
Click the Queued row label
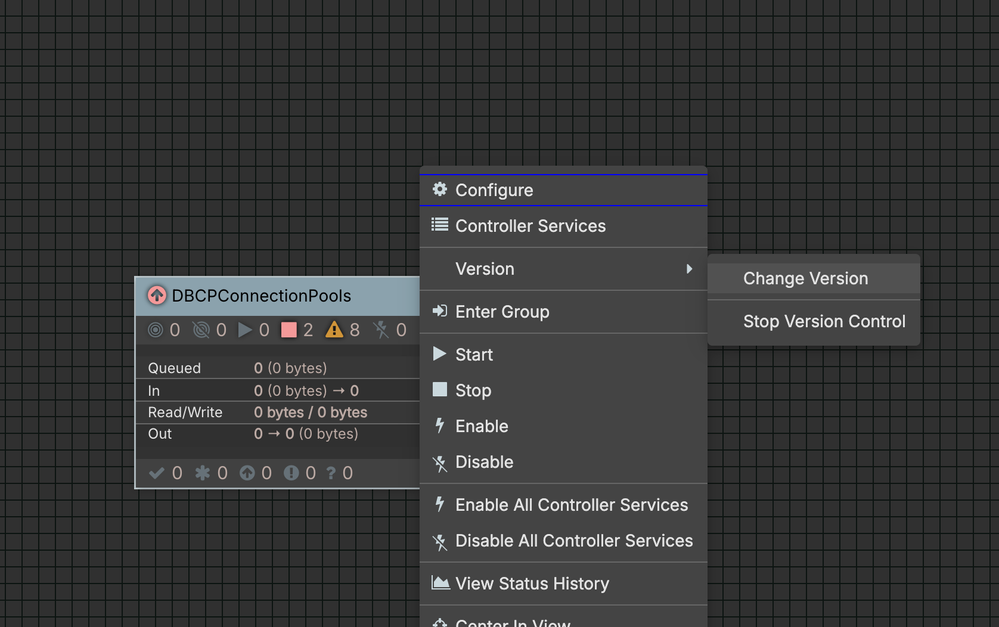coord(174,368)
